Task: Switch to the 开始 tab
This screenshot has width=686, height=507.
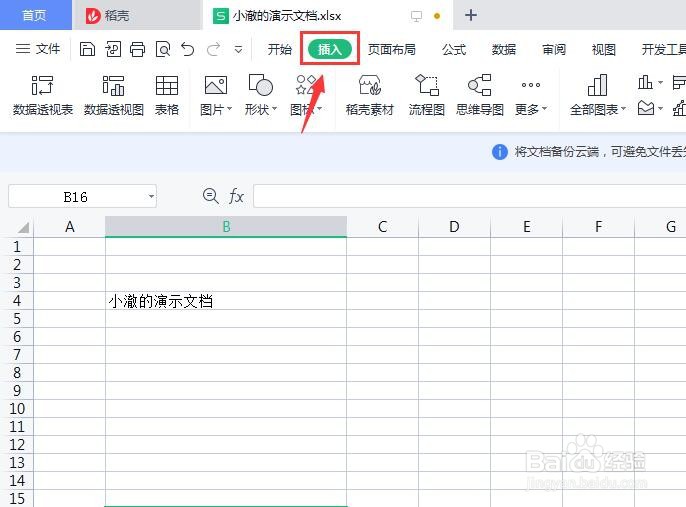Action: click(x=280, y=49)
